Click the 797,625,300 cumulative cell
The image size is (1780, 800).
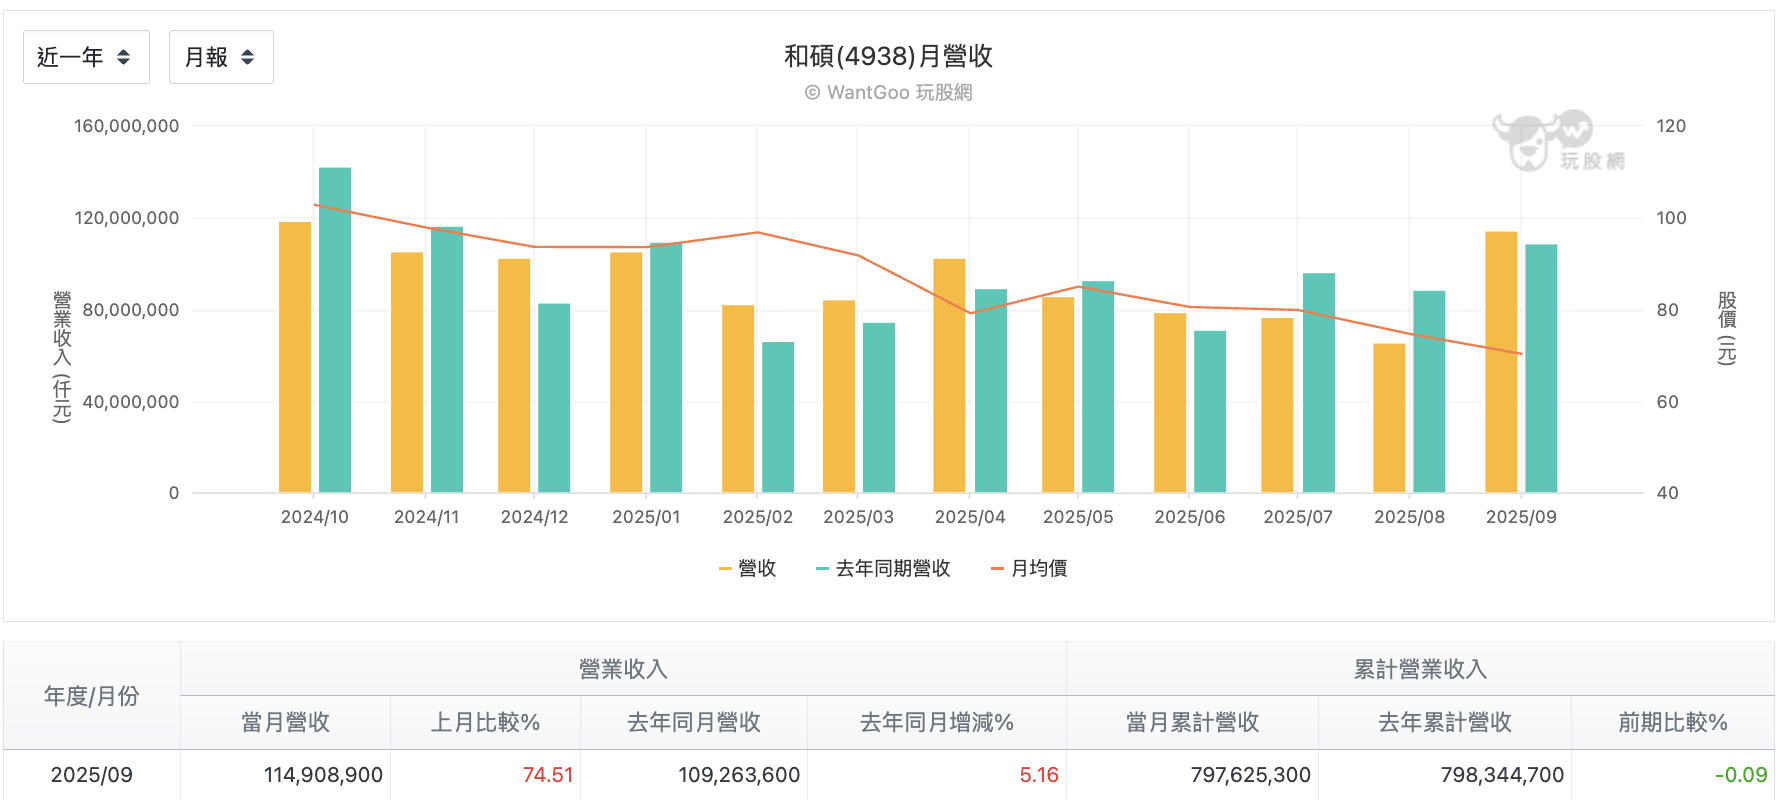click(x=1251, y=775)
